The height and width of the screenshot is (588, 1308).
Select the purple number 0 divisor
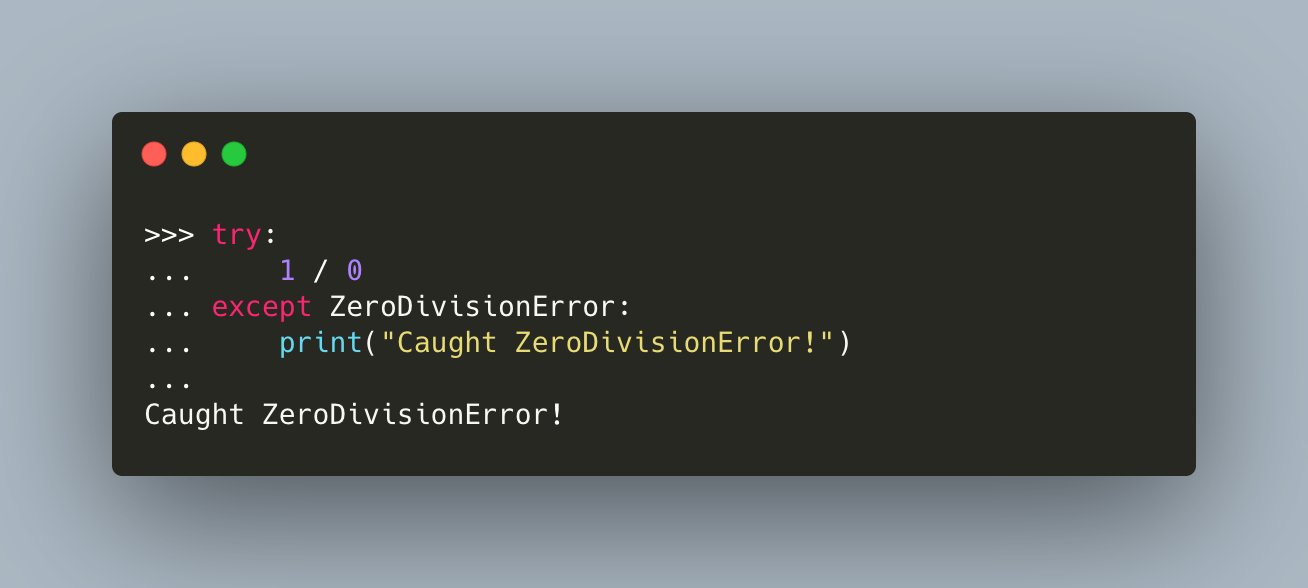click(355, 270)
